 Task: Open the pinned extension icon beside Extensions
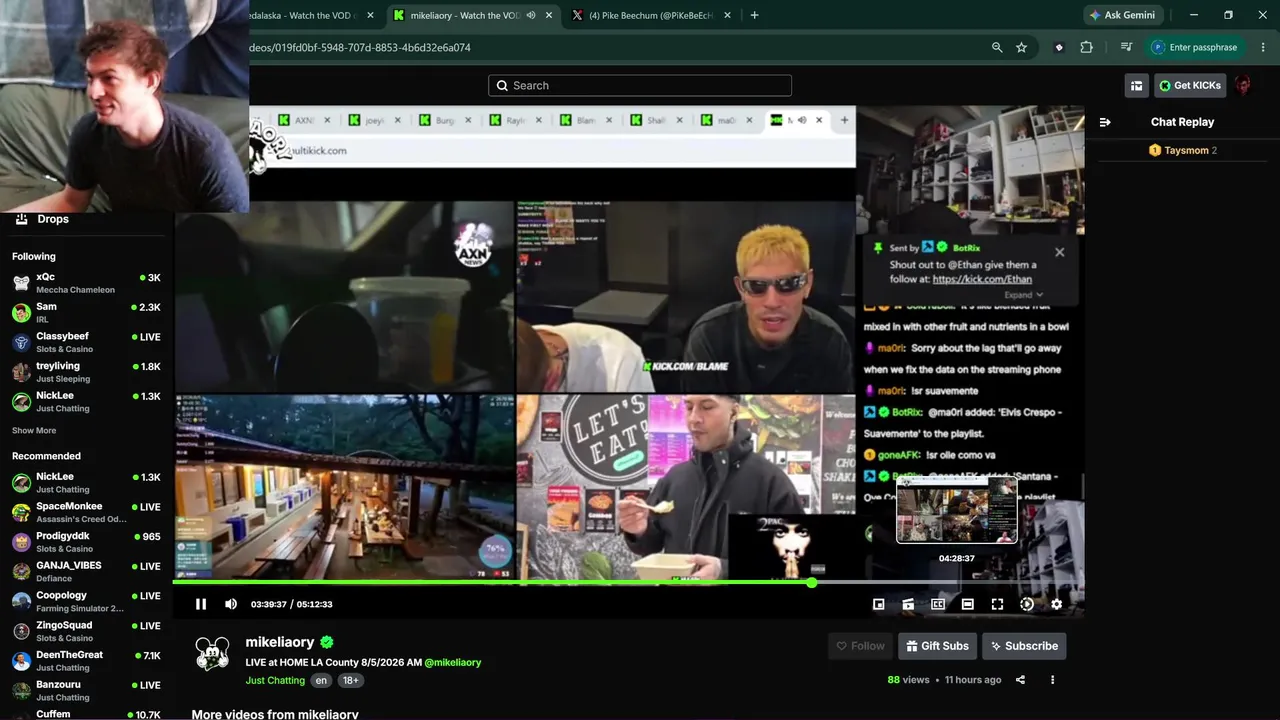(1059, 47)
